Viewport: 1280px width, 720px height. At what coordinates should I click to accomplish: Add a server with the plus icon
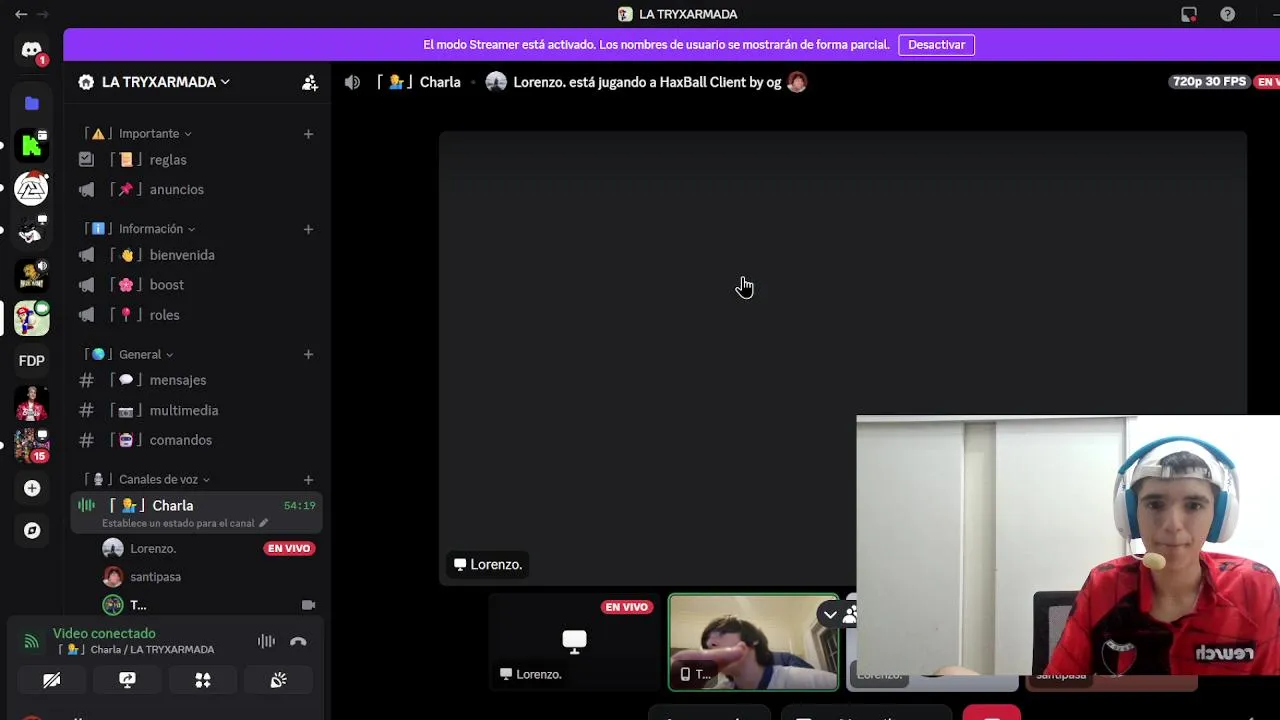click(32, 488)
